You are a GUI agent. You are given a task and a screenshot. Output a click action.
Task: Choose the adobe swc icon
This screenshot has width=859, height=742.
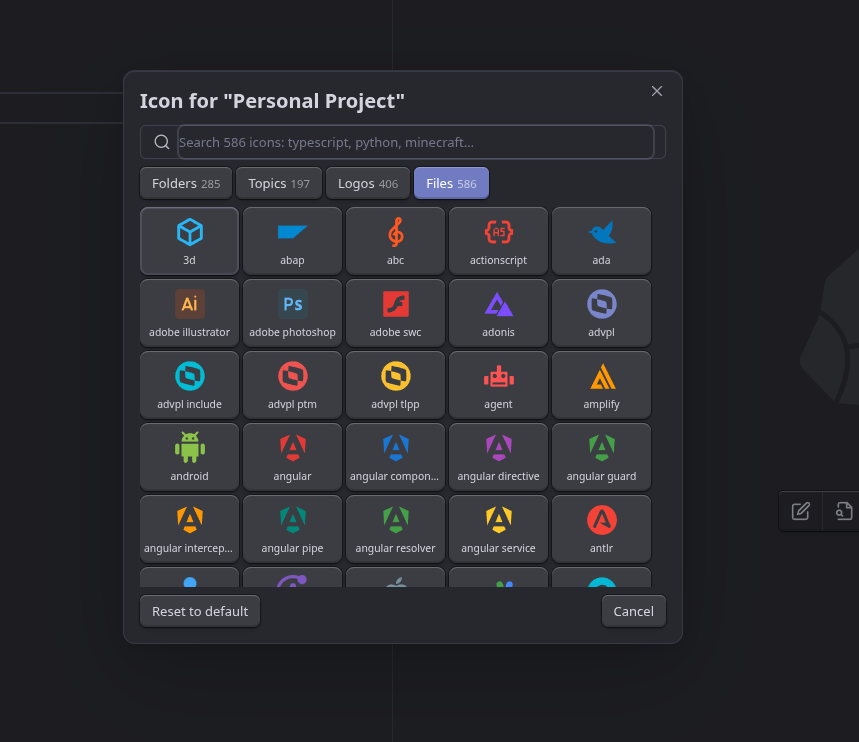coord(396,313)
